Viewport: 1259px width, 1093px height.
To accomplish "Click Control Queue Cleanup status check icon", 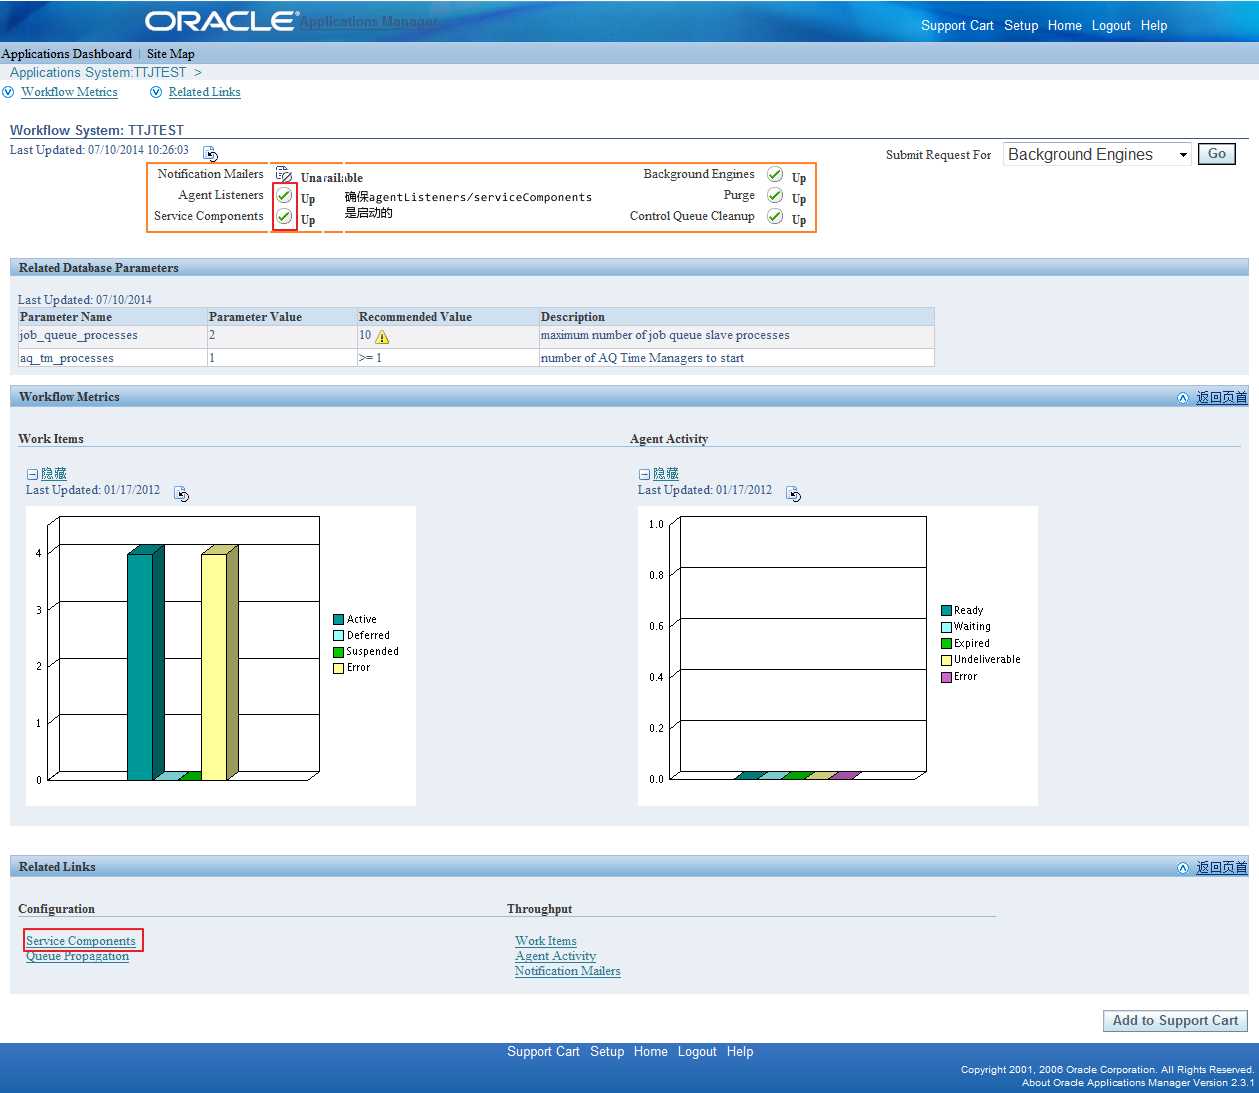I will pos(775,216).
